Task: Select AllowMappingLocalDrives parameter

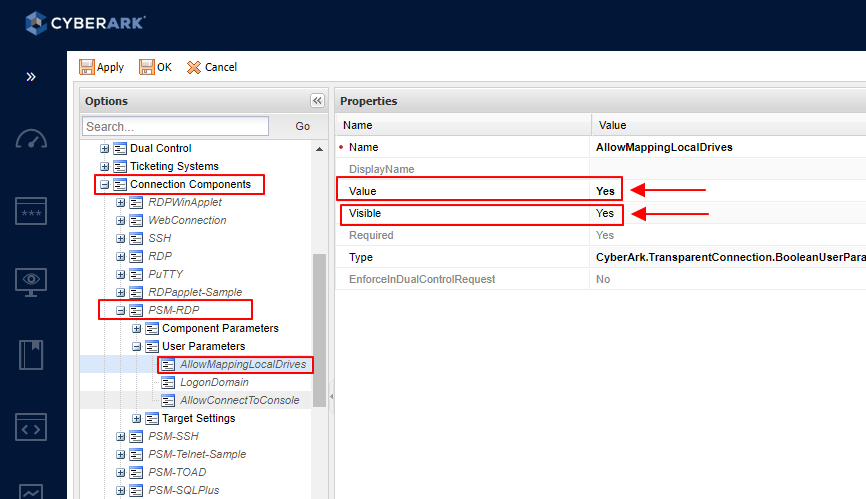Action: [243, 364]
